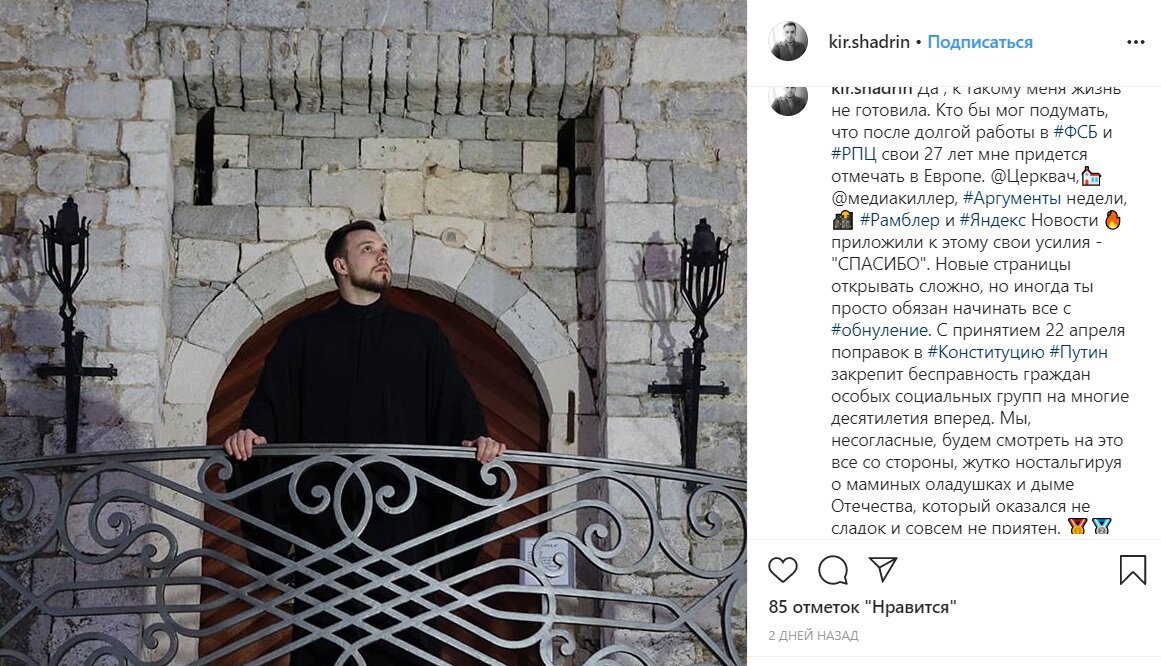Open hashtag #обнуление
This screenshot has width=1161, height=666.
click(880, 330)
